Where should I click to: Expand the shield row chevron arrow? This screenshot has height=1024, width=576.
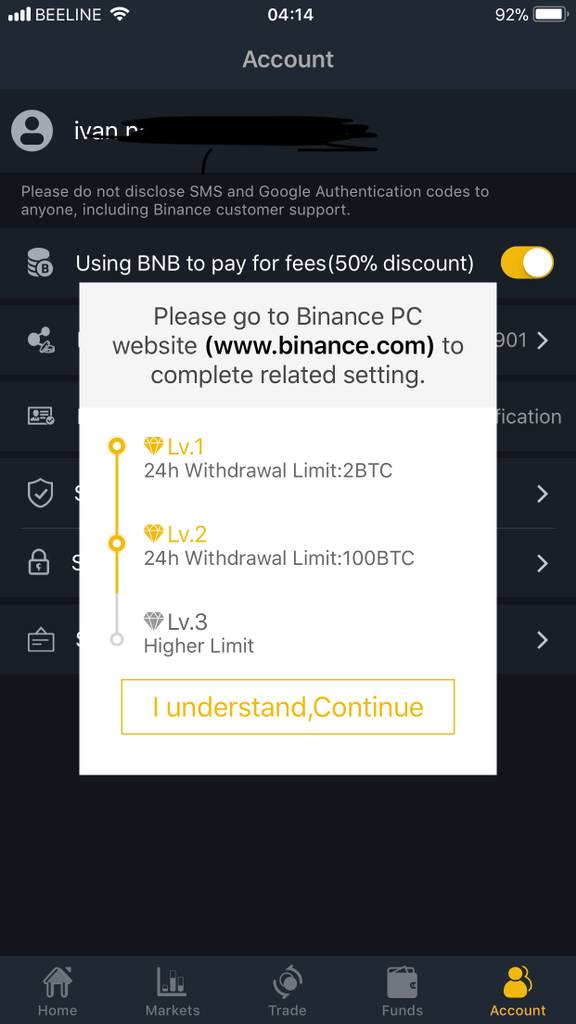542,494
